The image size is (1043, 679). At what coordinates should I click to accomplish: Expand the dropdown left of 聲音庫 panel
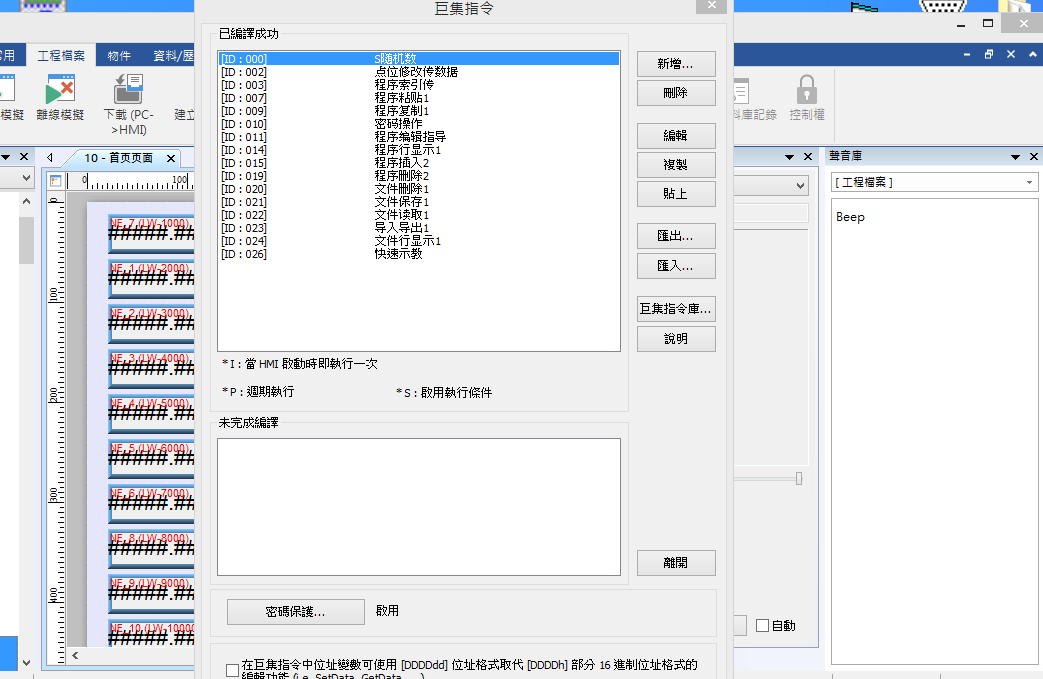click(x=800, y=185)
